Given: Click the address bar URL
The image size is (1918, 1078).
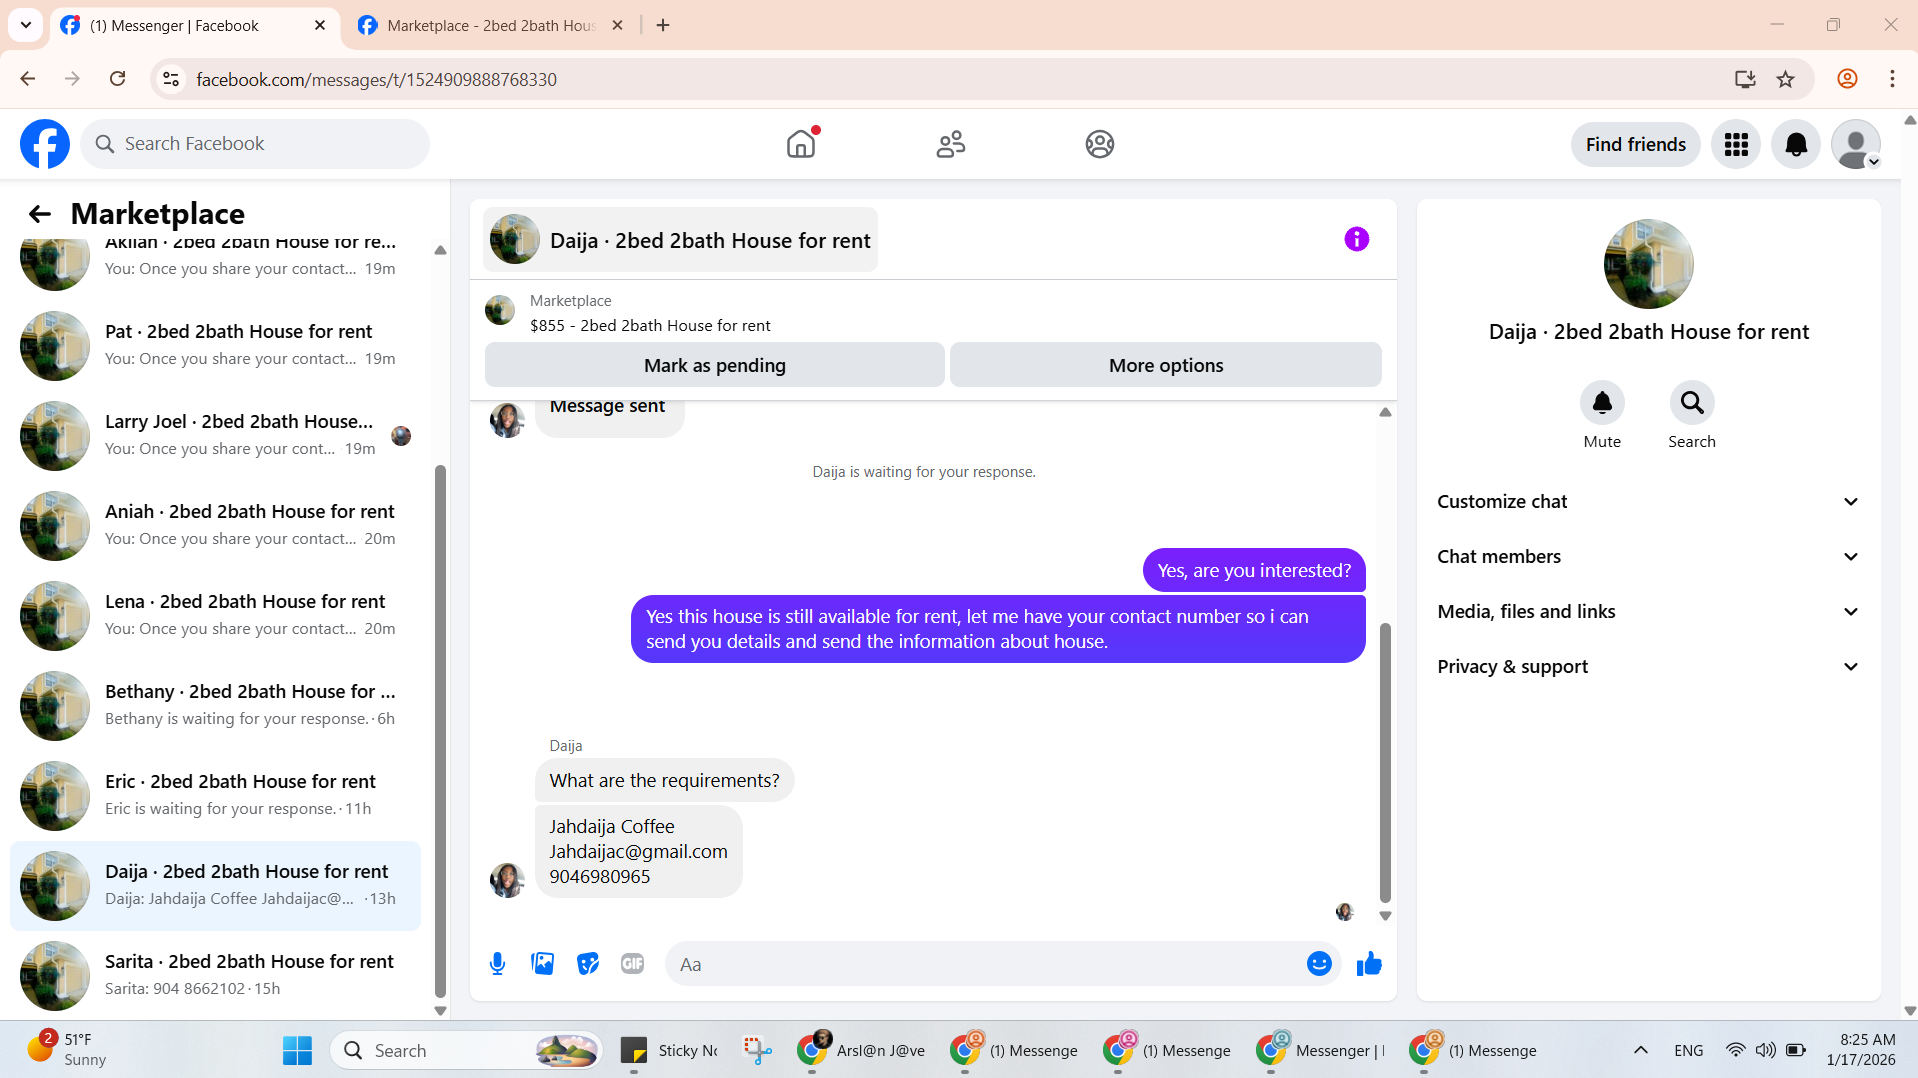Looking at the screenshot, I should 376,79.
